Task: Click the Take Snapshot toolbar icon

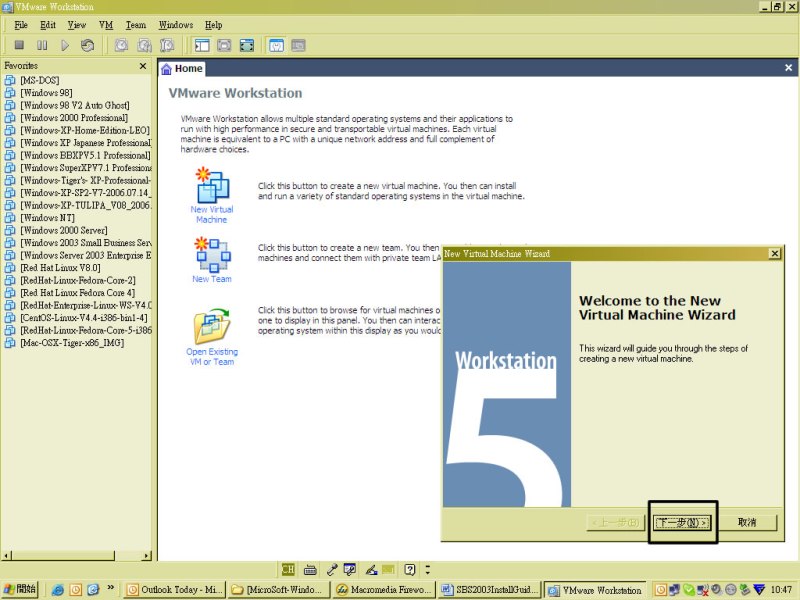Action: 121,45
